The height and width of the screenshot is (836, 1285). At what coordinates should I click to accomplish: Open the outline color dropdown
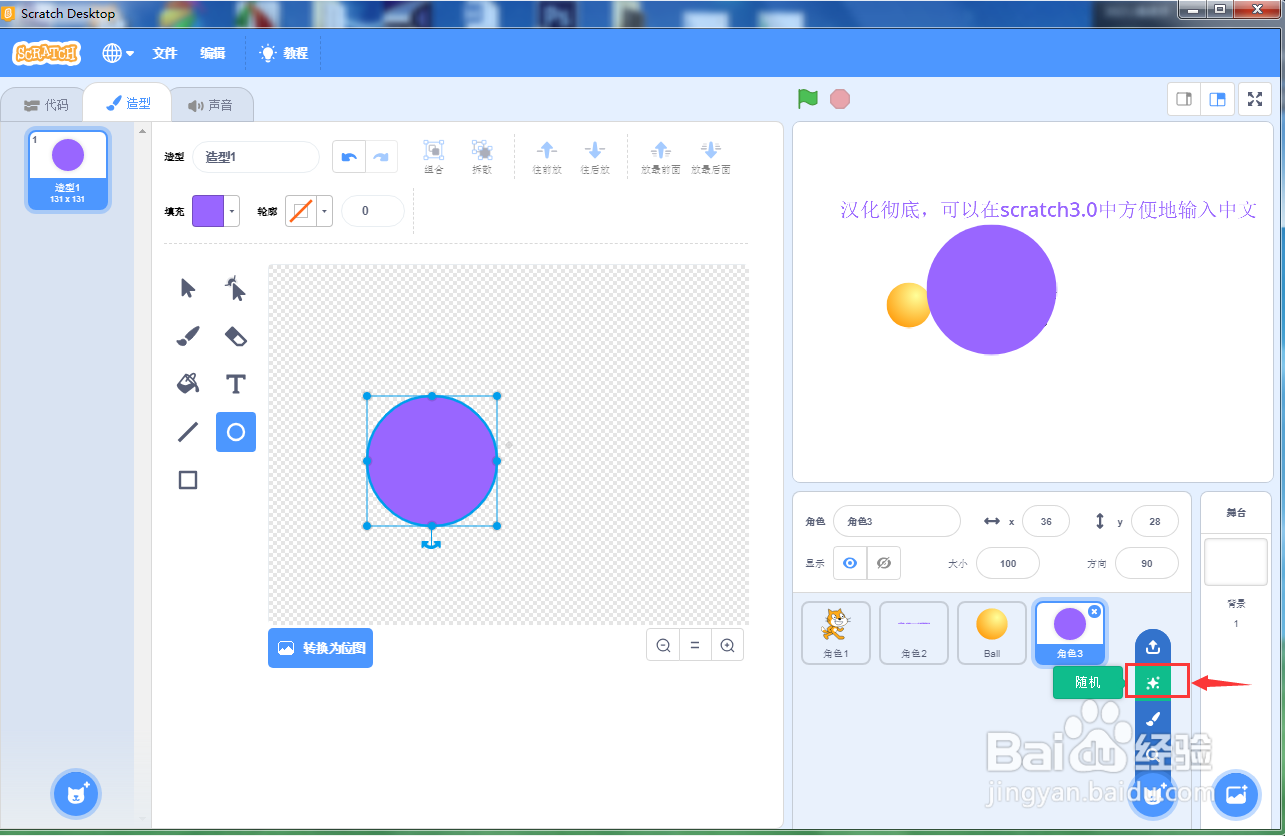click(323, 211)
